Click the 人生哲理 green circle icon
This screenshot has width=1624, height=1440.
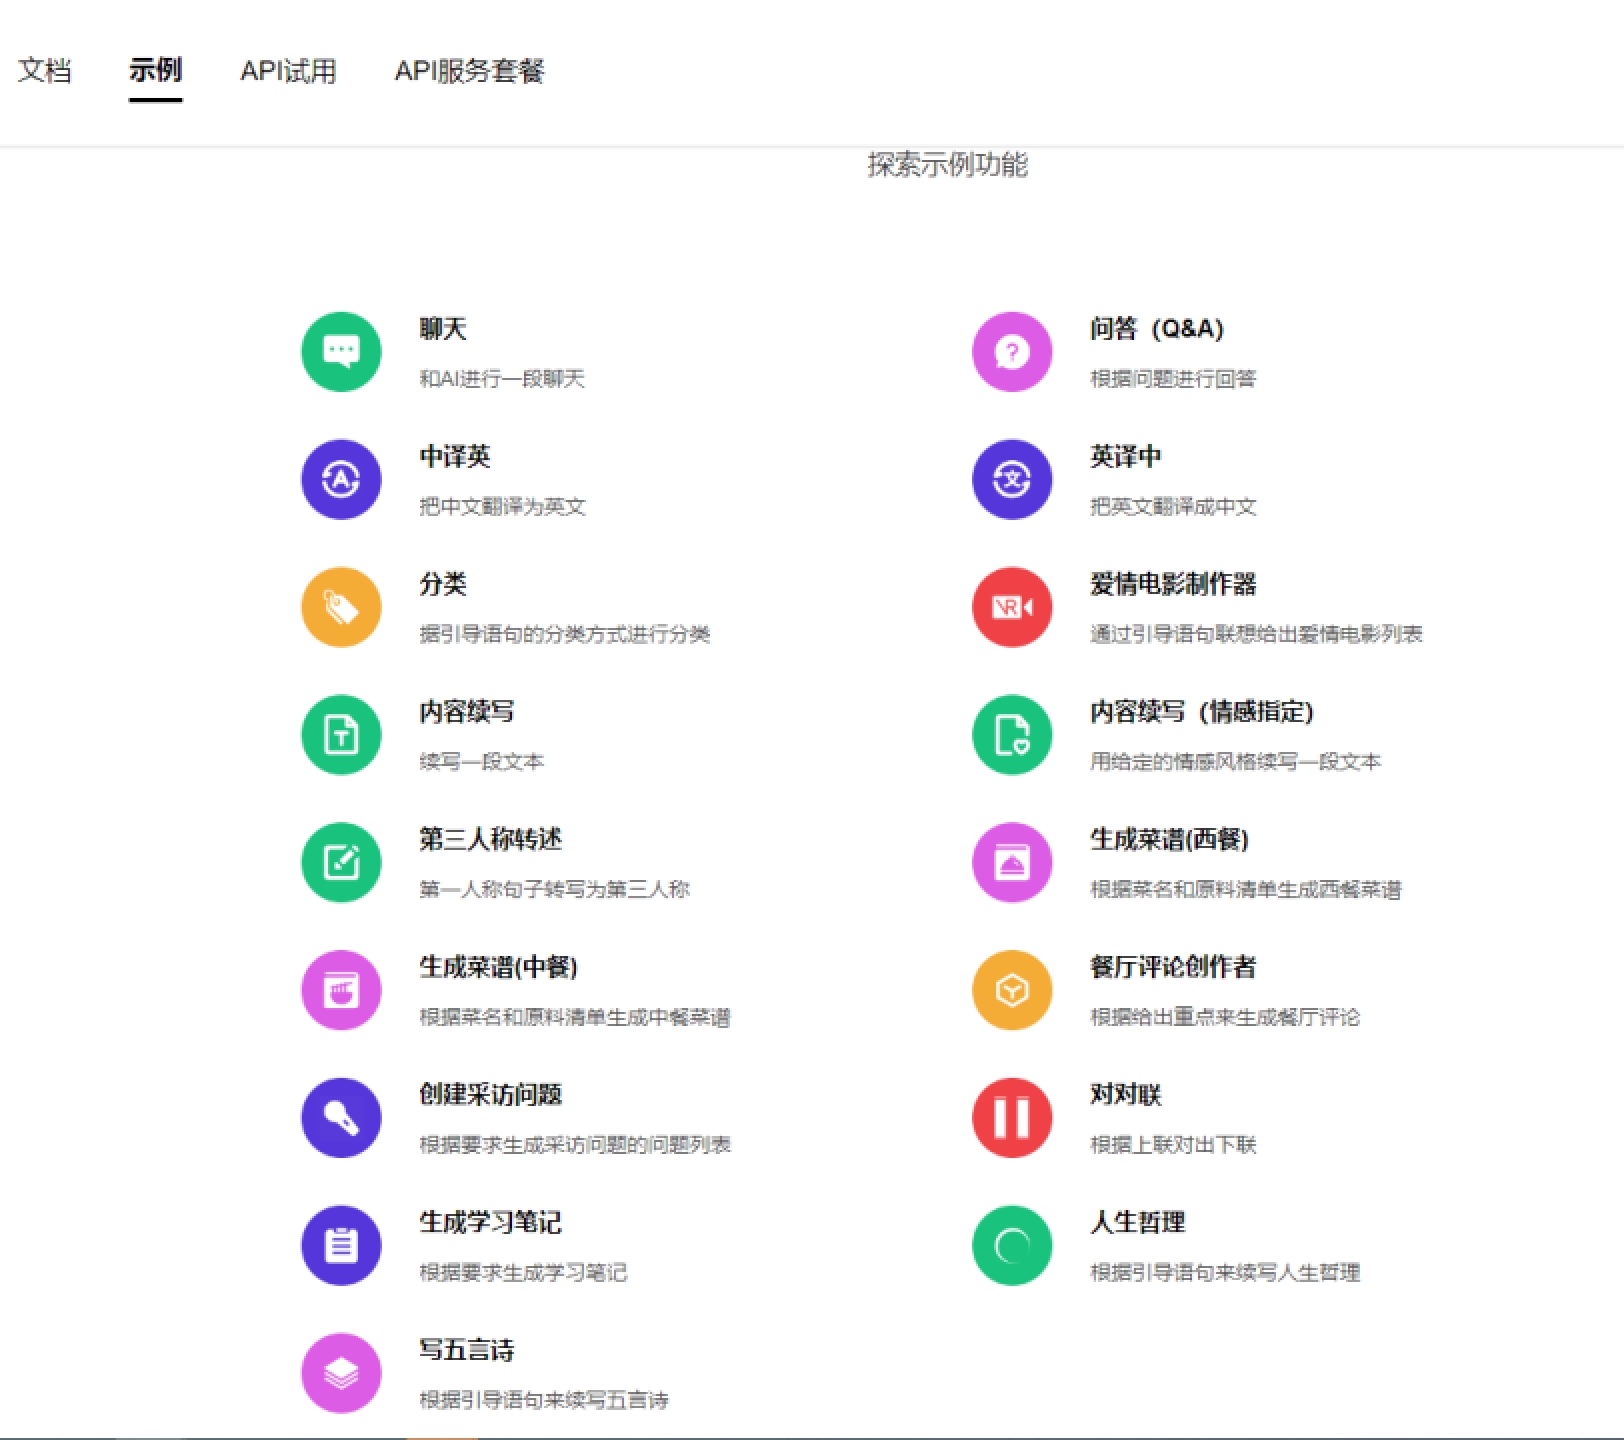point(1012,1245)
